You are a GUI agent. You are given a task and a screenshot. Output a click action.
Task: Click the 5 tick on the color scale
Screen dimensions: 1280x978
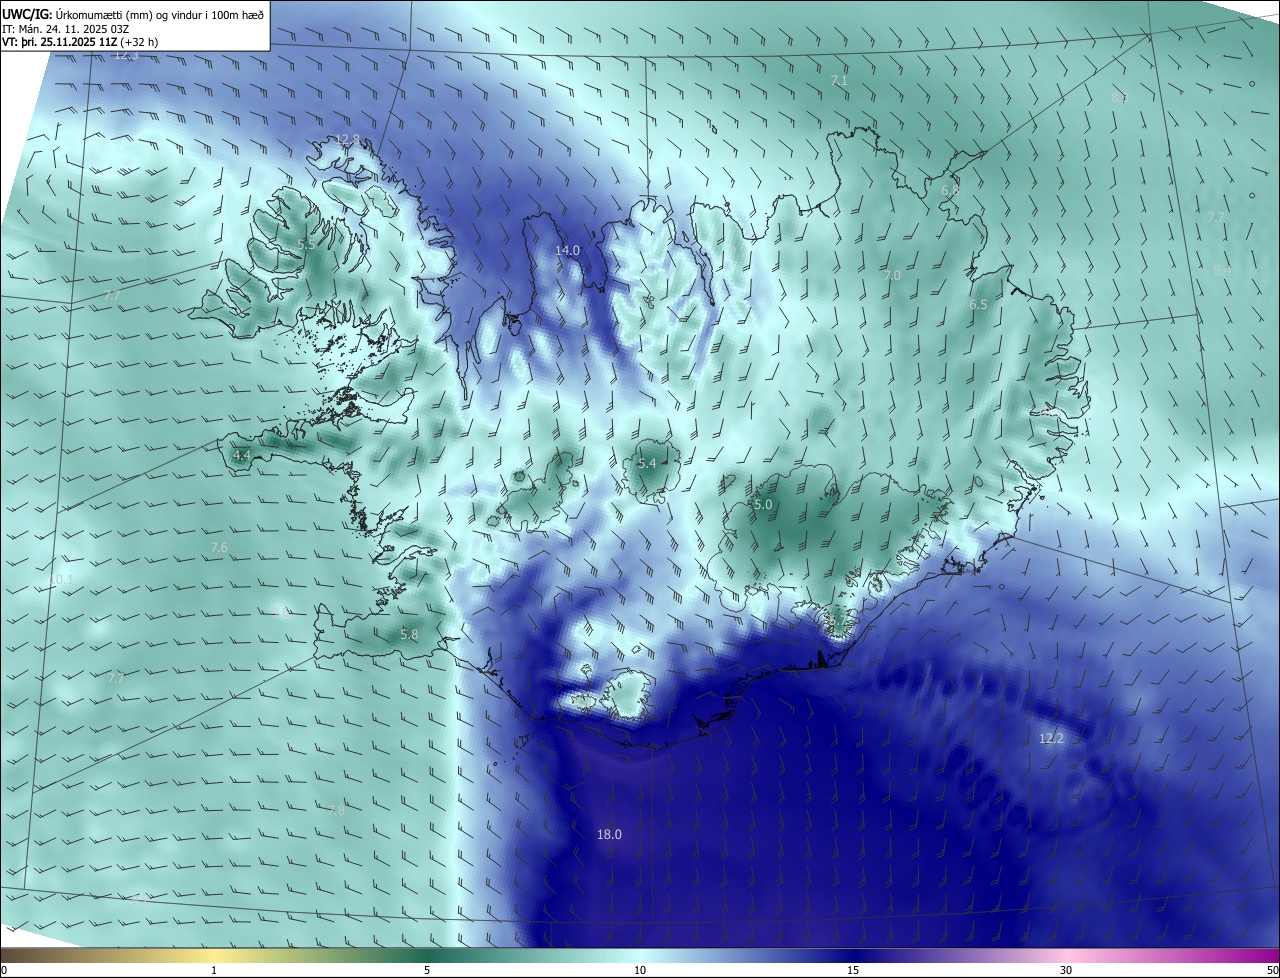427,970
